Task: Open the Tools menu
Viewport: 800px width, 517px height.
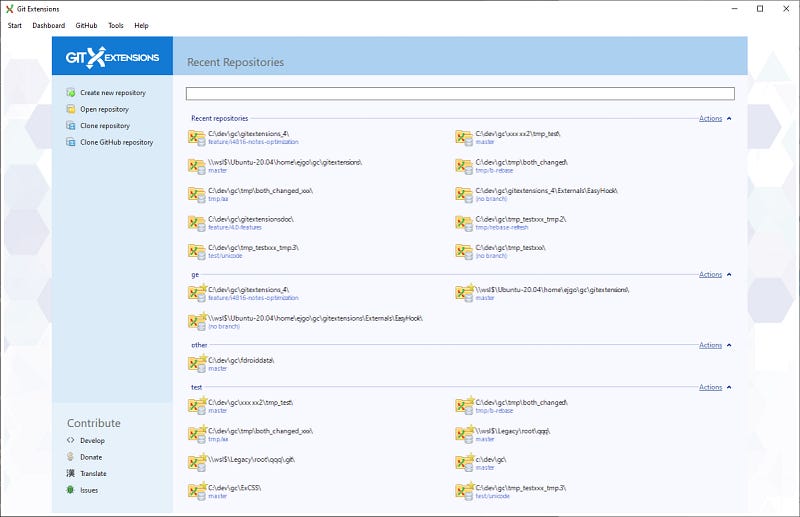Action: pos(116,26)
